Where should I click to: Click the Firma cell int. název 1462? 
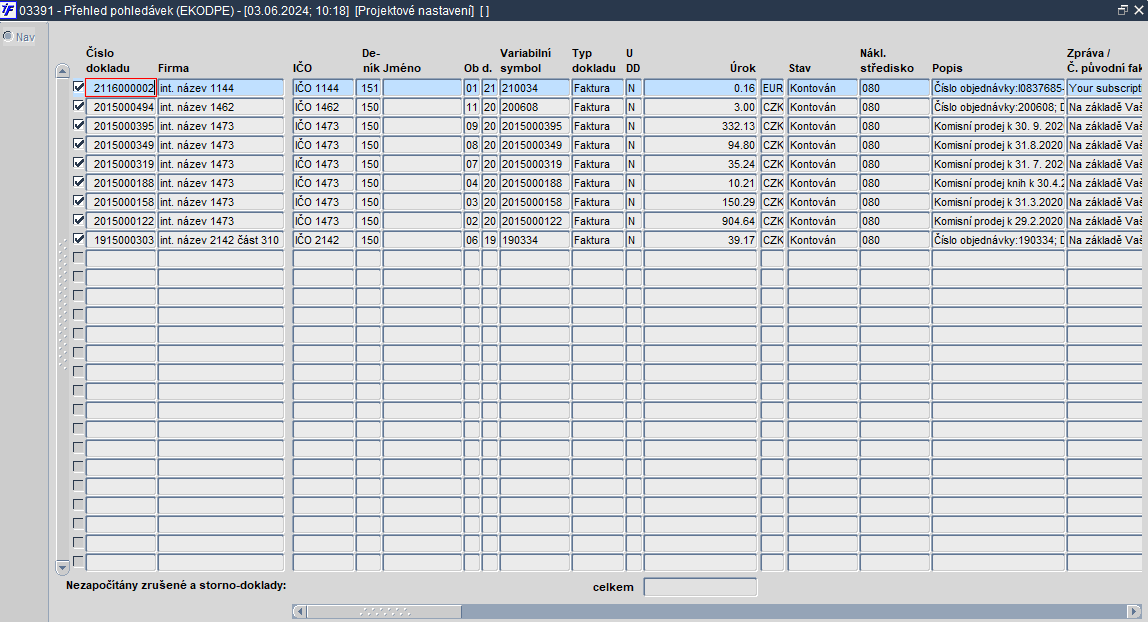220,107
